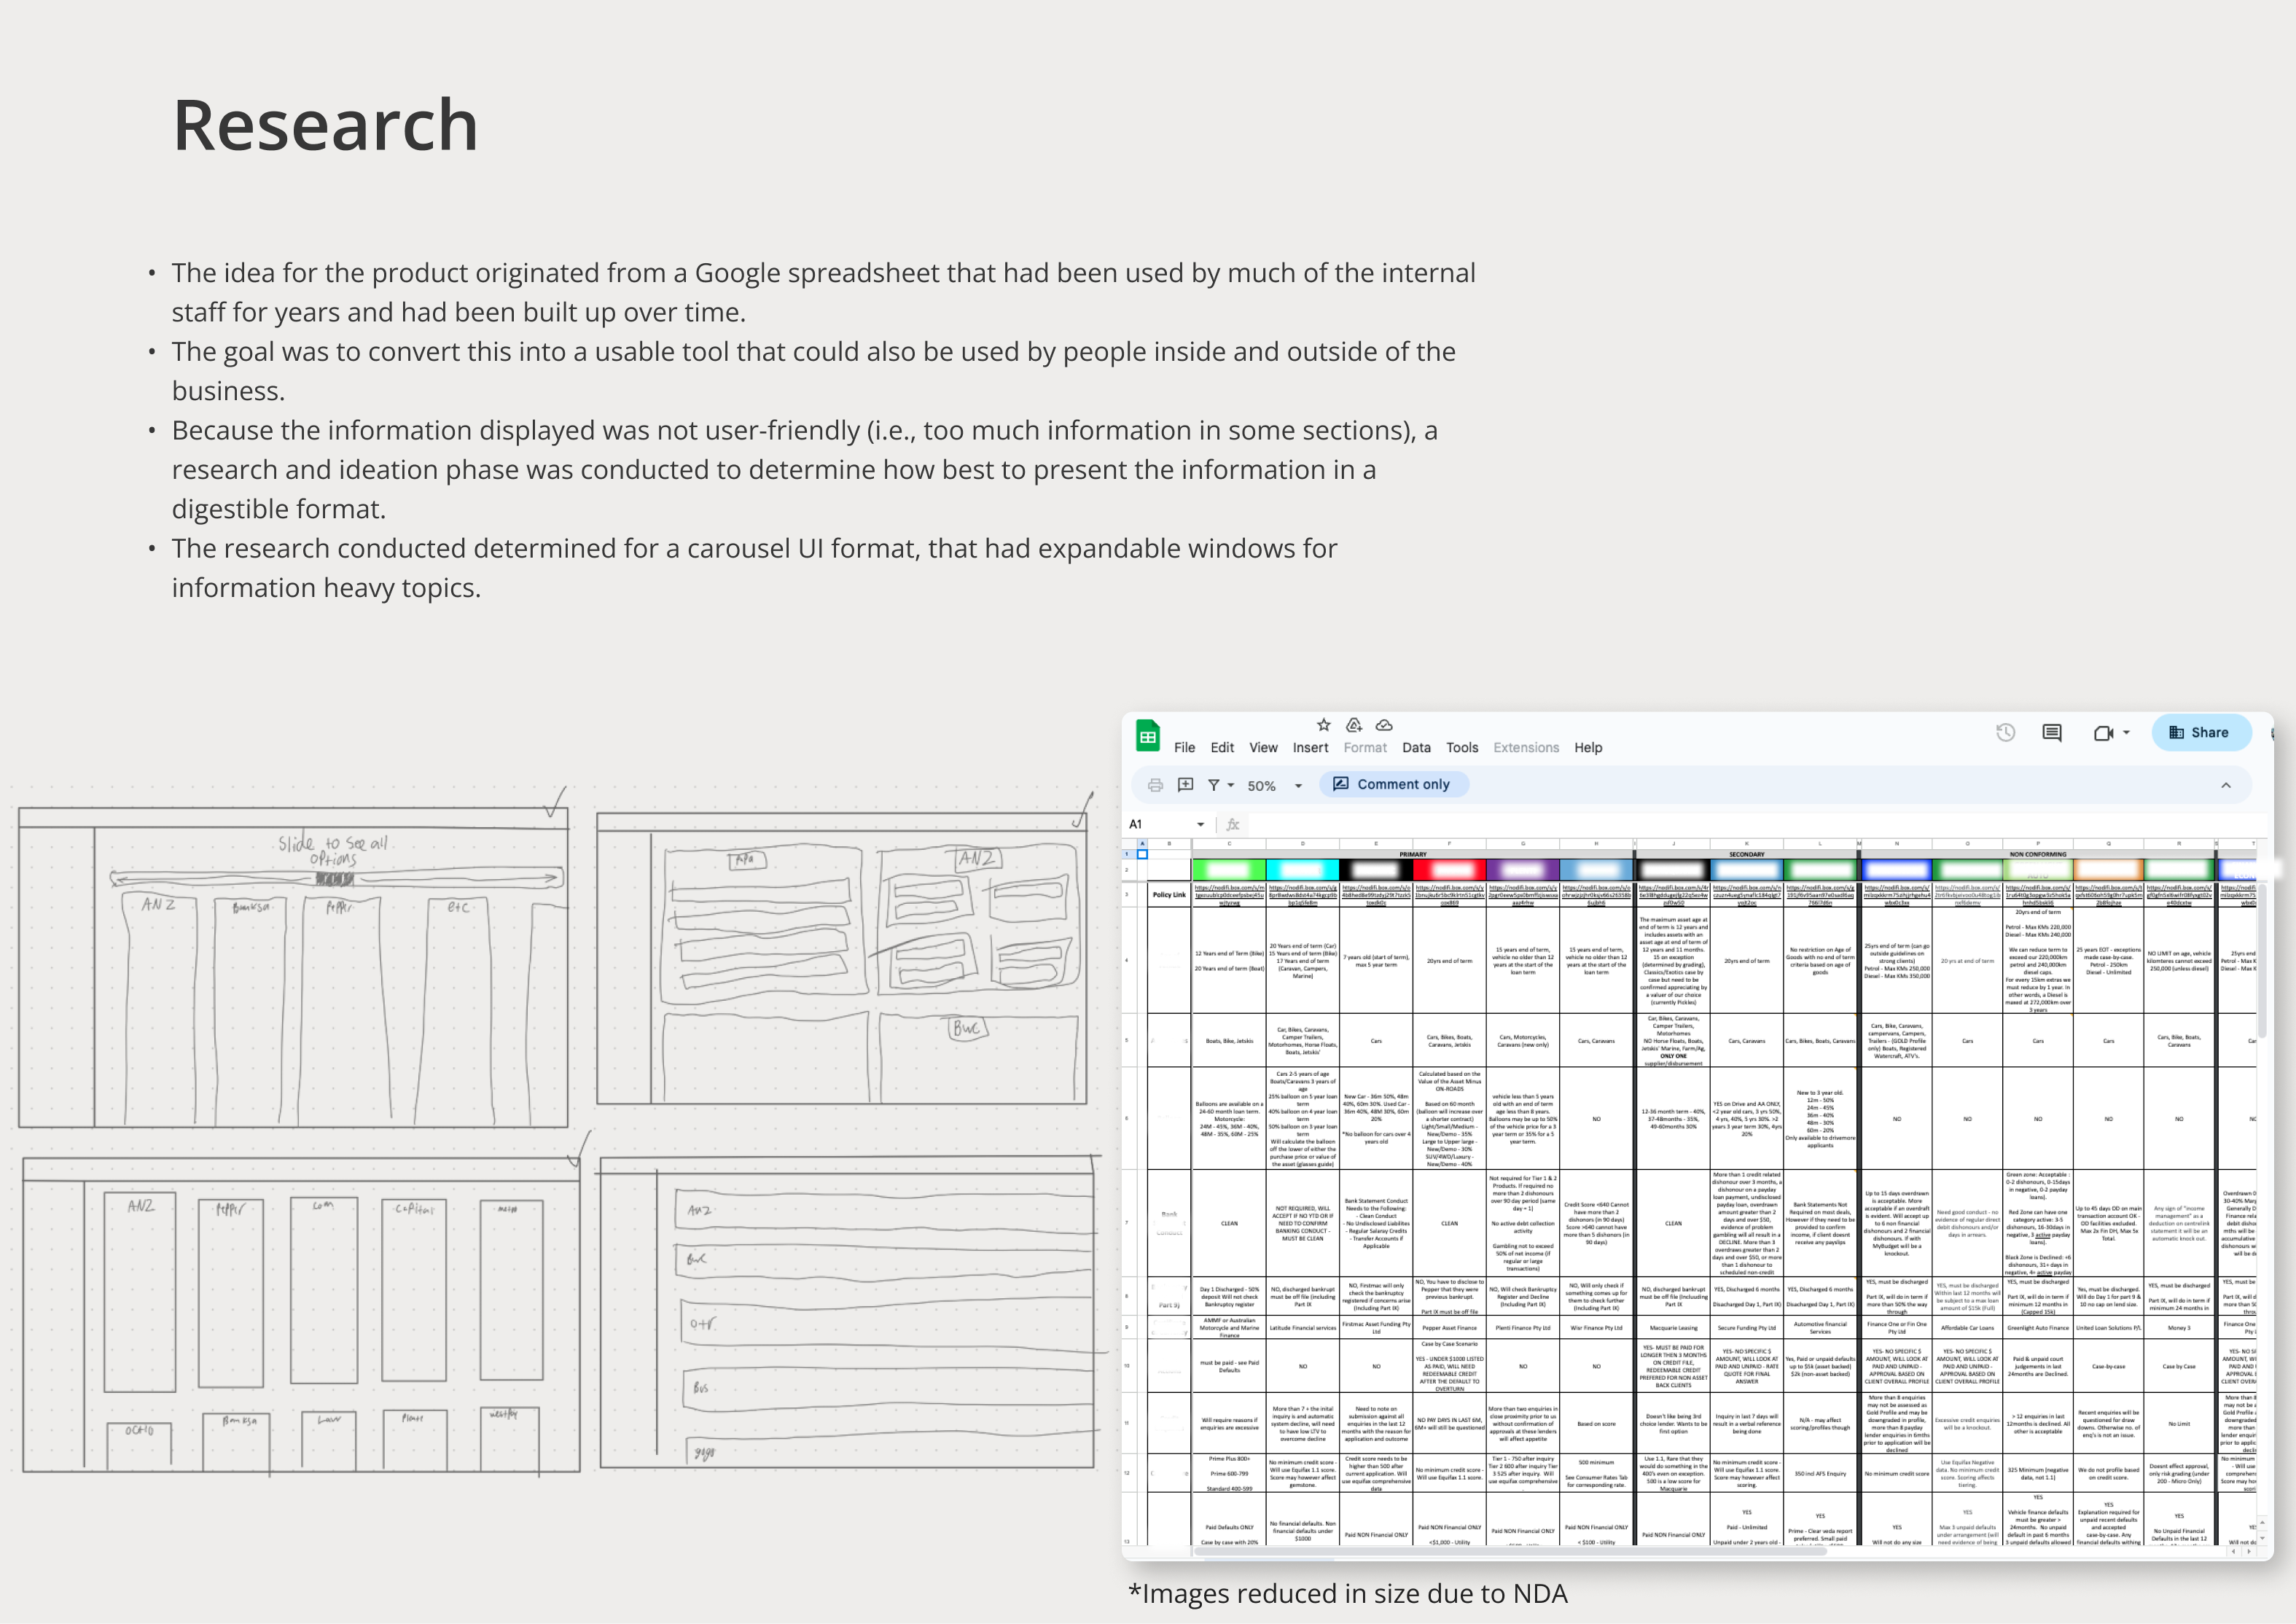Click the formula bar input field
The height and width of the screenshot is (1624, 2296).
[1700, 825]
